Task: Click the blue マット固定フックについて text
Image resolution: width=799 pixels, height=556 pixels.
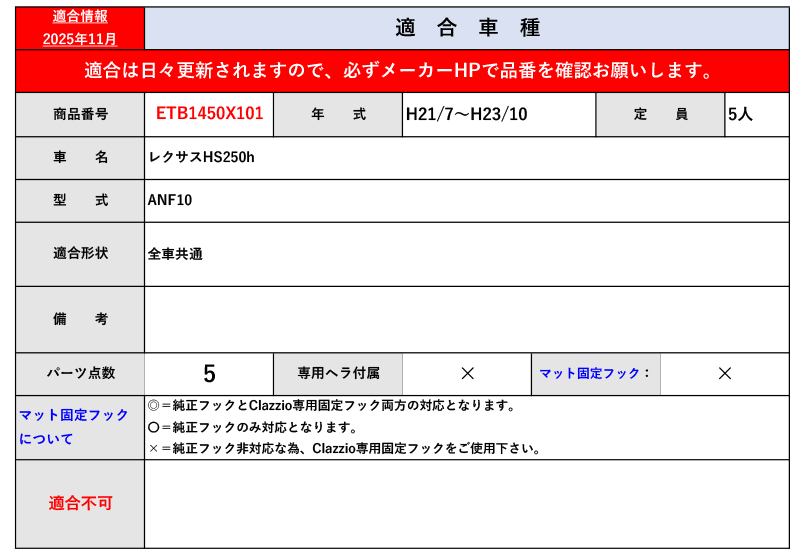Action: 74,426
